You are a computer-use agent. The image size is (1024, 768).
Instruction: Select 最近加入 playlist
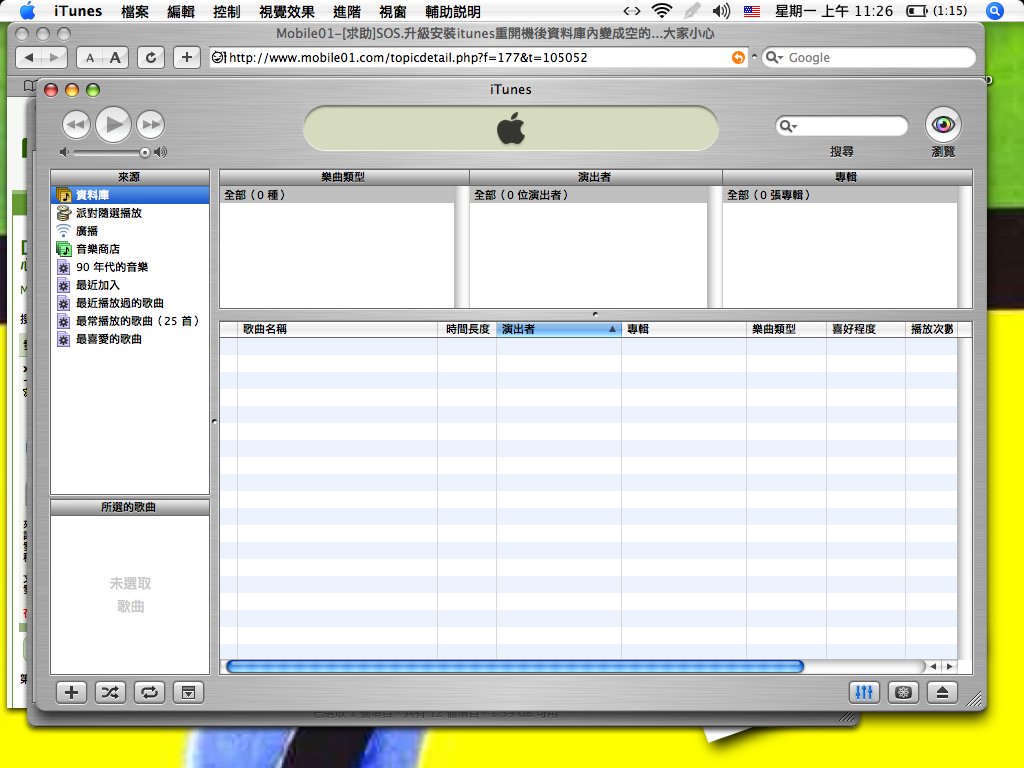pyautogui.click(x=130, y=285)
